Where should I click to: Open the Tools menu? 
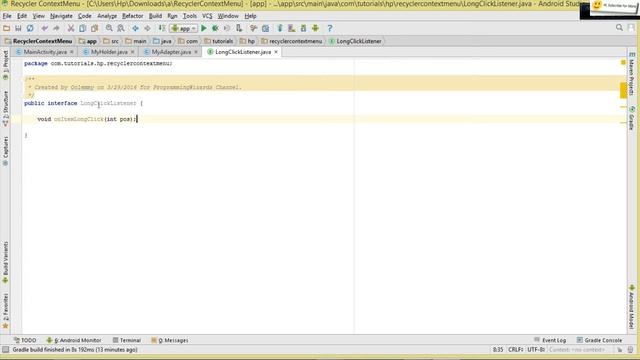tap(190, 16)
